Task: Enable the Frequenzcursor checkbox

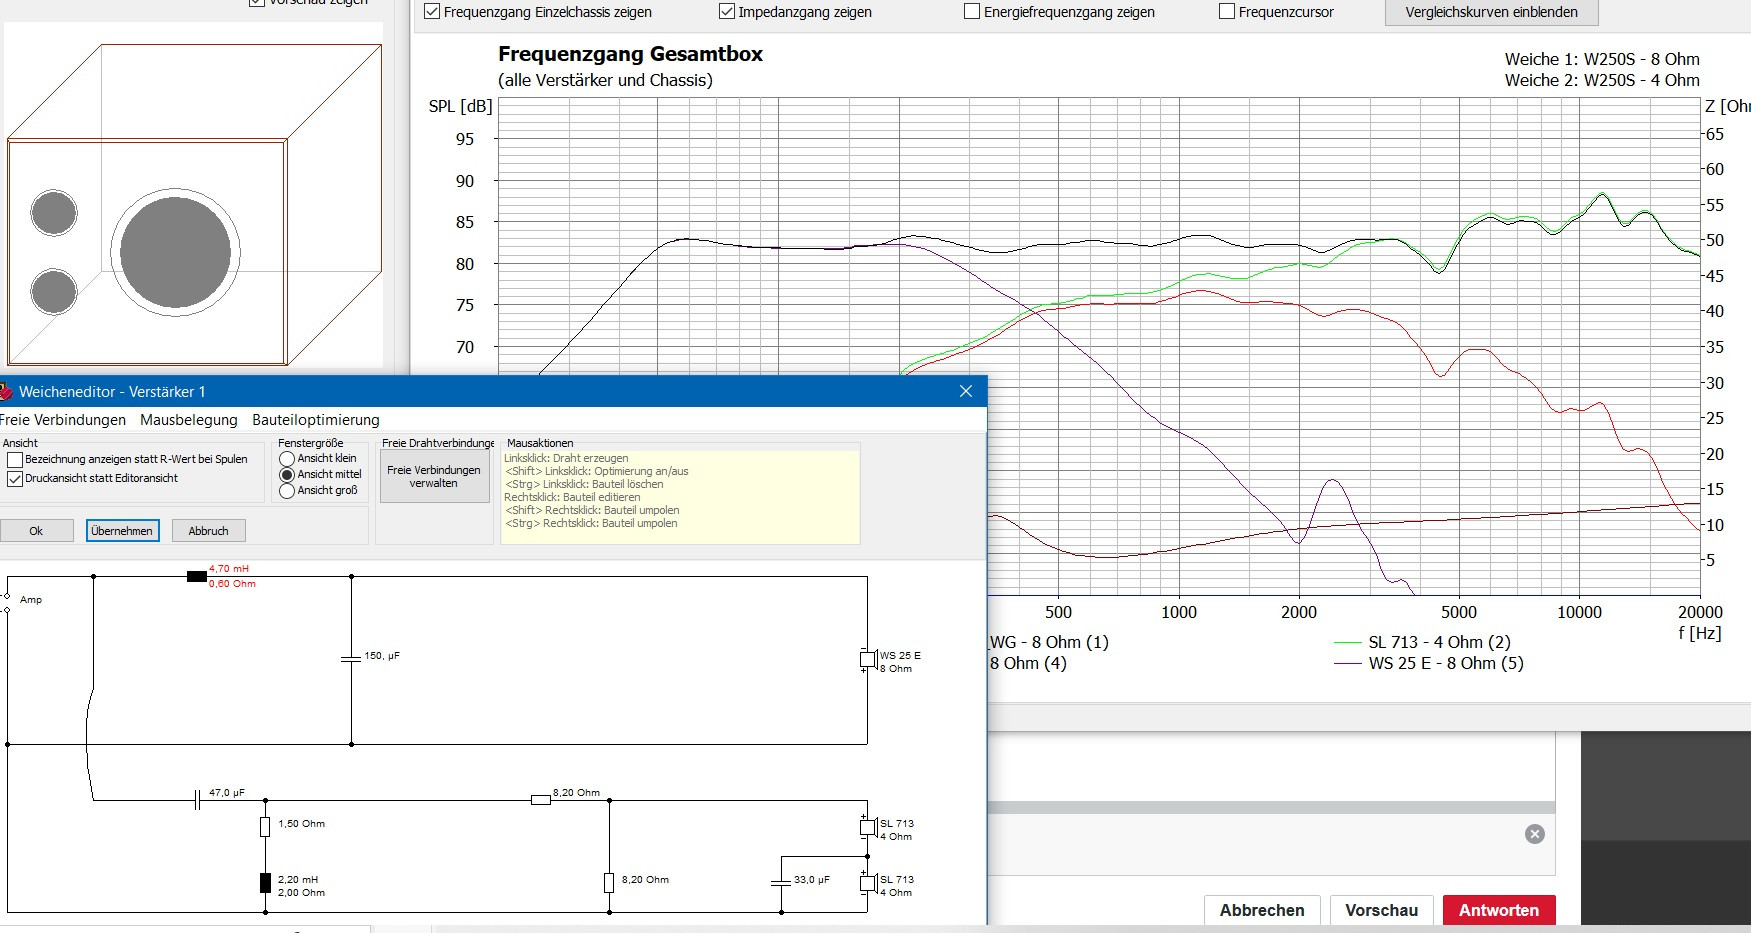Action: tap(1227, 12)
